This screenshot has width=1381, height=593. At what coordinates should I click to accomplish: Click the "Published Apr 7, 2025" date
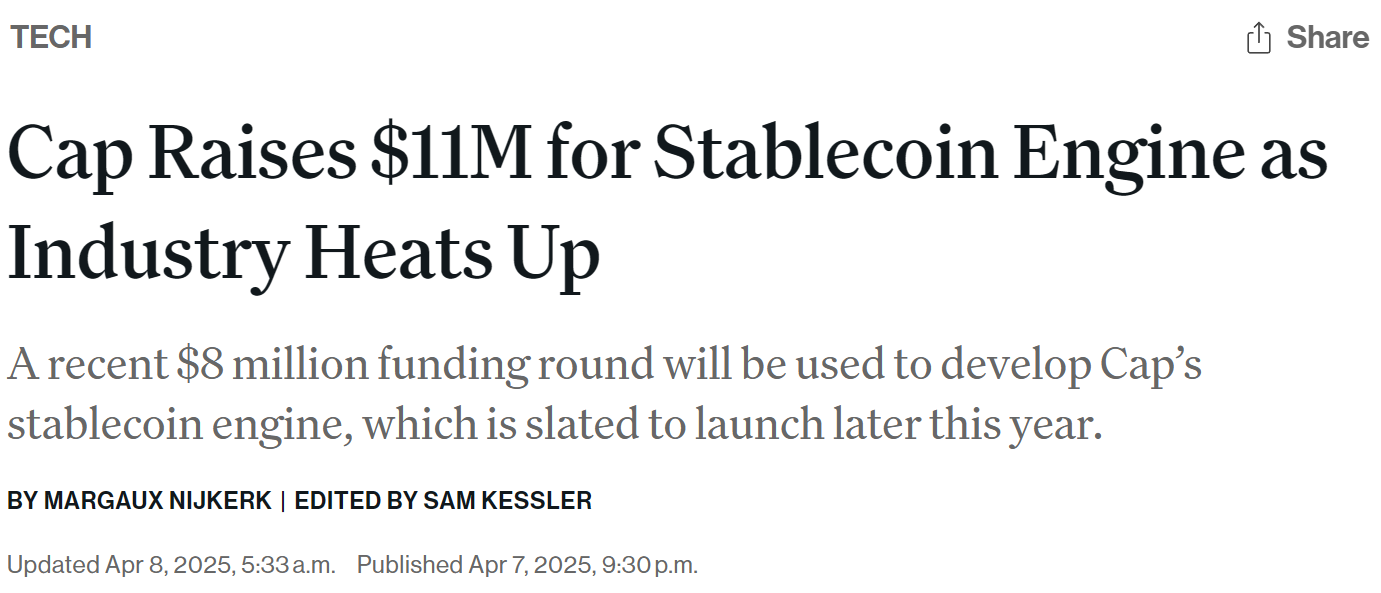(x=474, y=565)
